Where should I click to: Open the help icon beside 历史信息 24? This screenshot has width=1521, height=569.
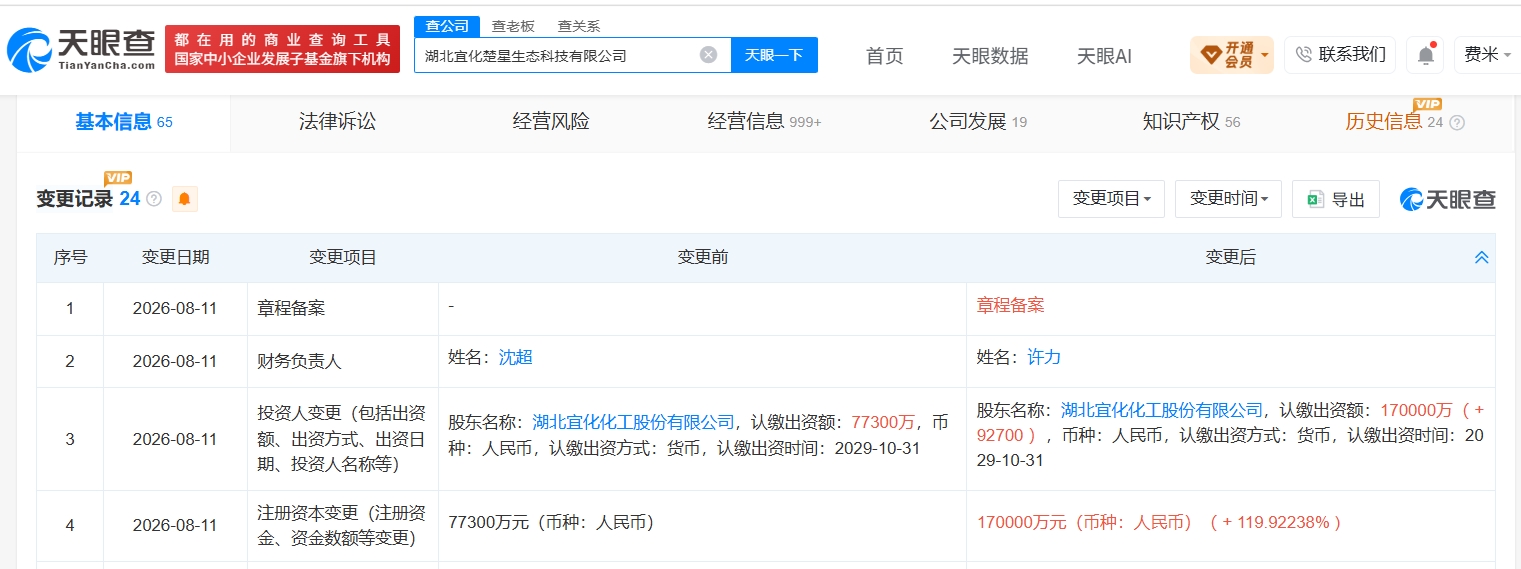1457,122
